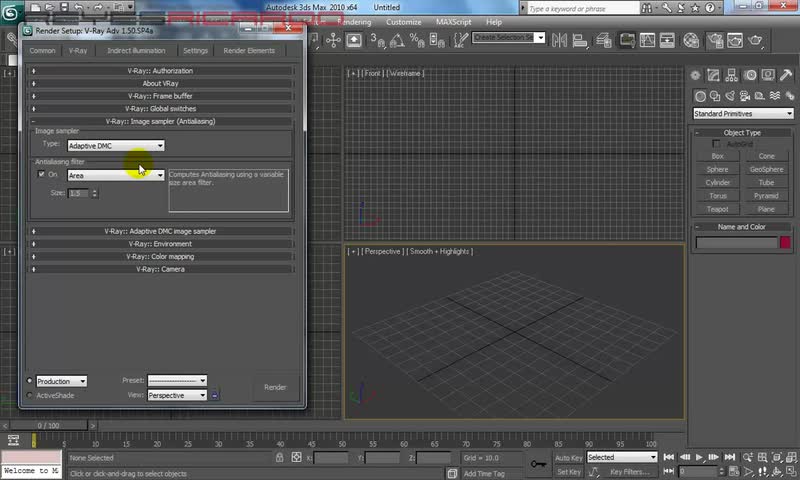Click the Sphere object button

pos(717,169)
